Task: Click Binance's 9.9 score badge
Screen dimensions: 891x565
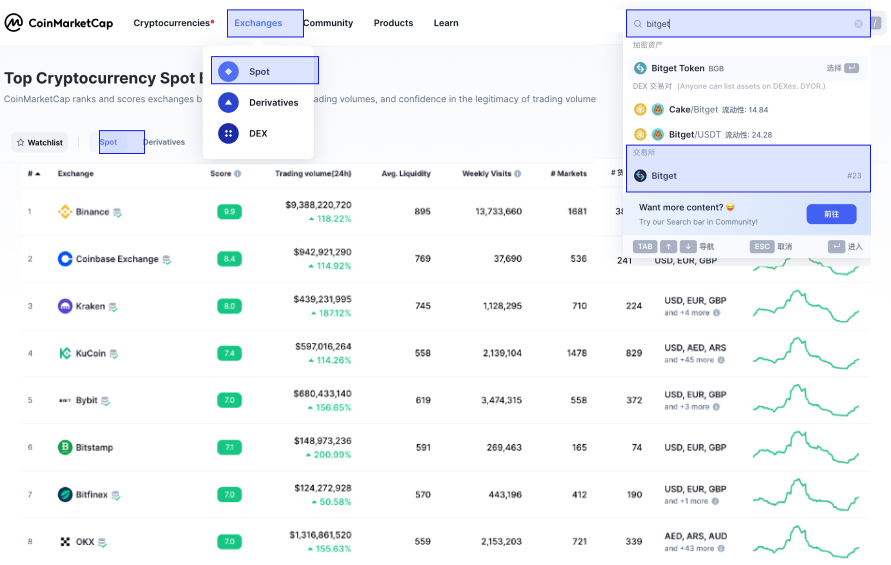Action: pos(230,211)
